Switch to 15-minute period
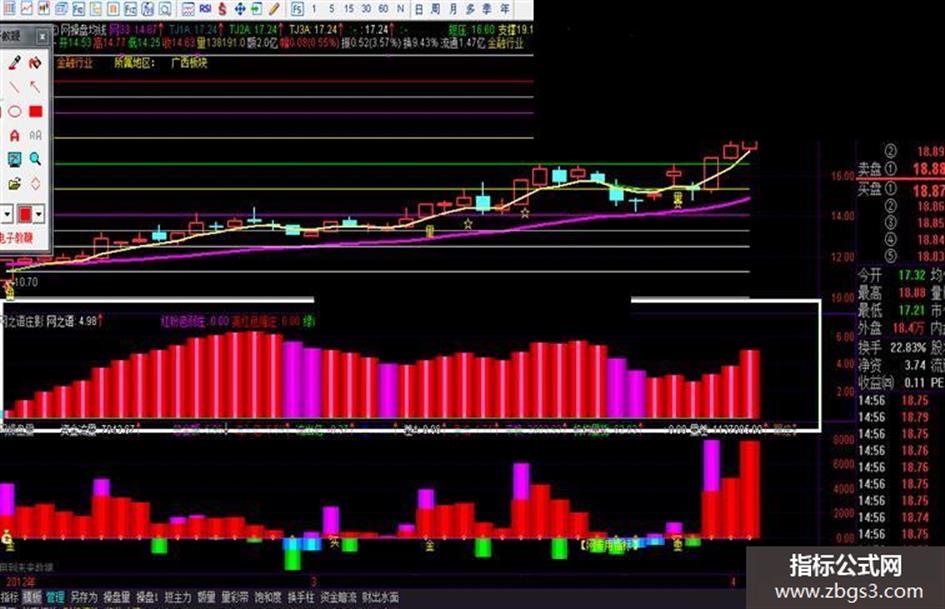945x609 pixels. tap(348, 8)
